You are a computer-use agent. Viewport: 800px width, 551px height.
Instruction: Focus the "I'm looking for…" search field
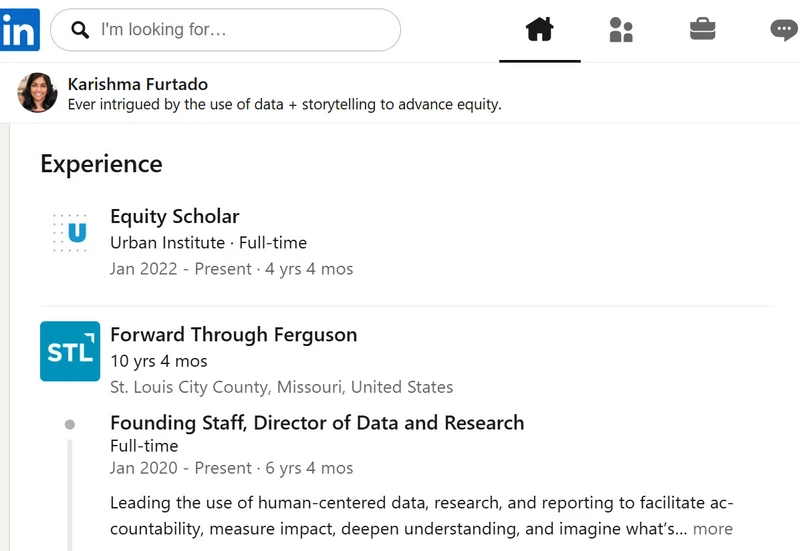point(226,30)
